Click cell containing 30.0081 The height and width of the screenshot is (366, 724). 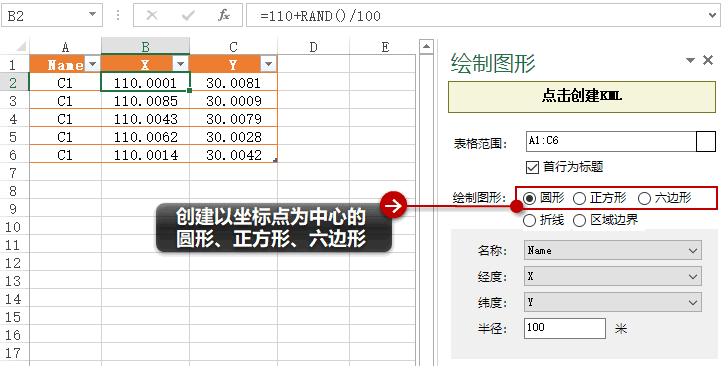point(233,83)
